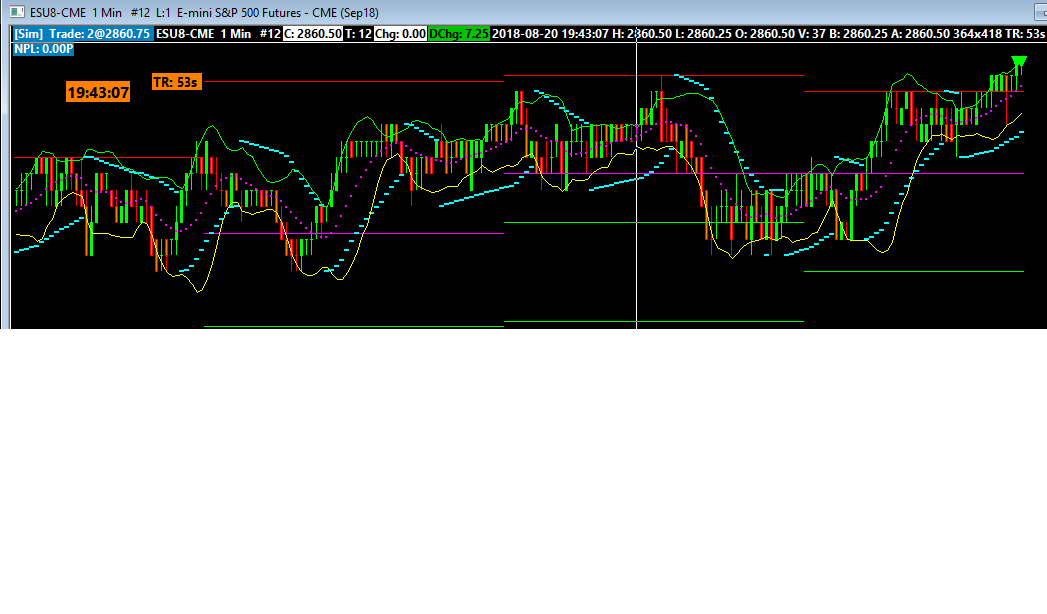This screenshot has width=1047, height=614.
Task: Click the Trade: 2@2860.75 header text
Action: (x=99, y=33)
